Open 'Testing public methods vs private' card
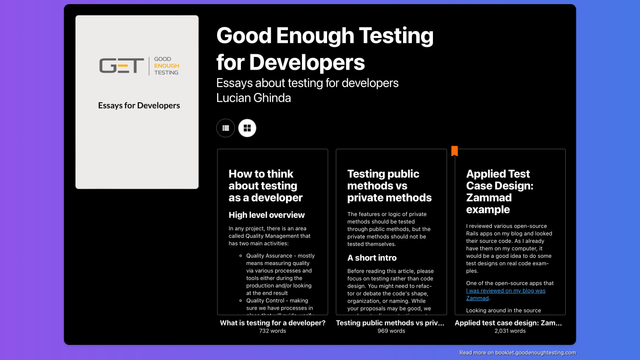This screenshot has width=640, height=360. [x=391, y=232]
